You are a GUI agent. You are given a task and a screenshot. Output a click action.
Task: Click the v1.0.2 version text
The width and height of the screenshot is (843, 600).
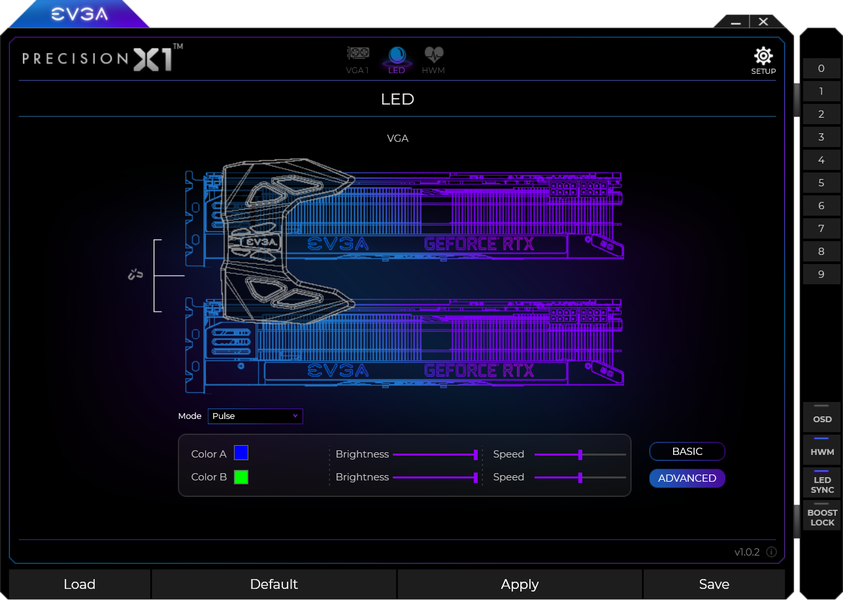pos(747,552)
